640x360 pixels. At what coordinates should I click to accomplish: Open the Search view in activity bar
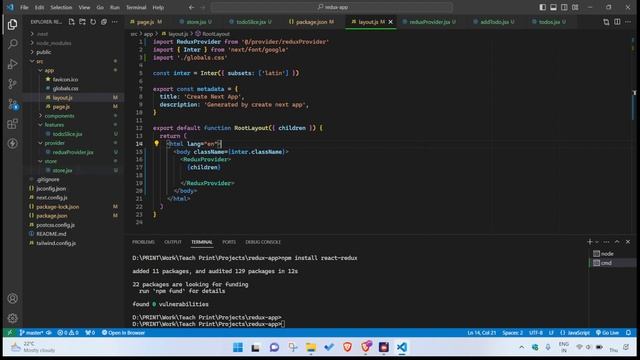coord(12,44)
